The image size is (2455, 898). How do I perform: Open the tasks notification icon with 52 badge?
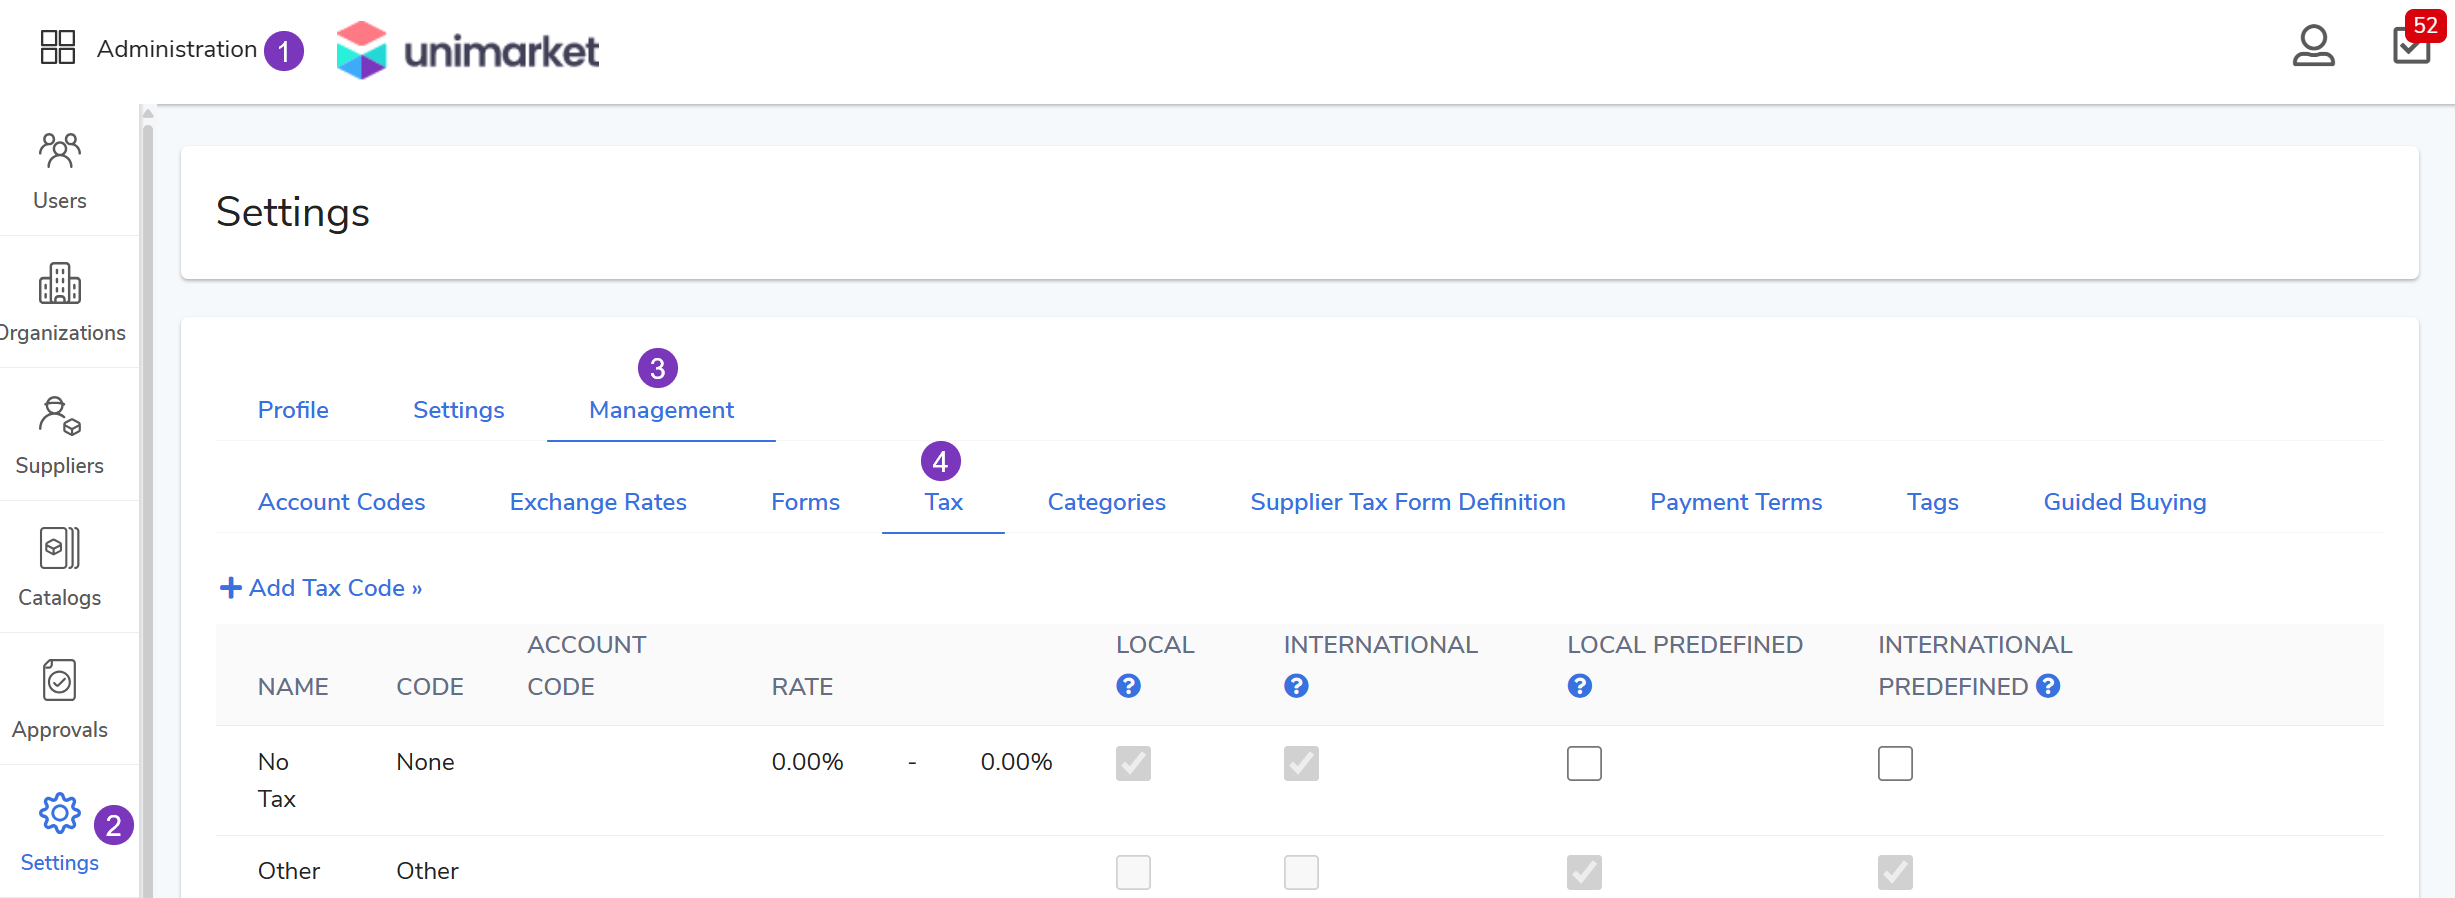(2411, 46)
